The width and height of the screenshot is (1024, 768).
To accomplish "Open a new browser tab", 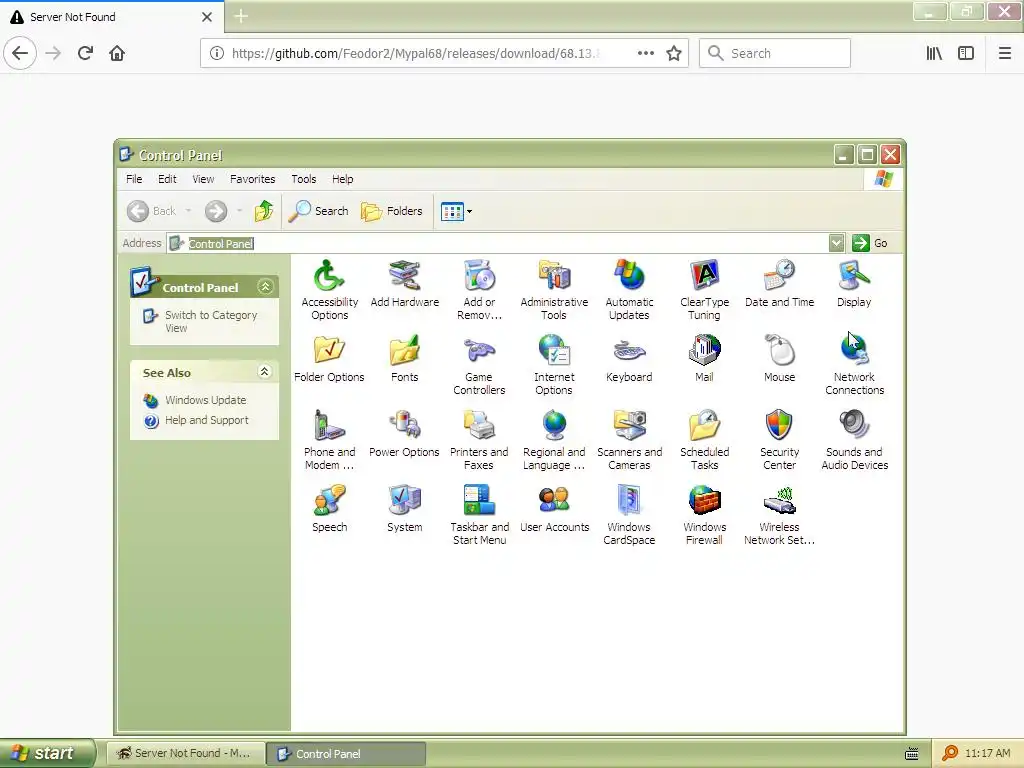I will 241,16.
